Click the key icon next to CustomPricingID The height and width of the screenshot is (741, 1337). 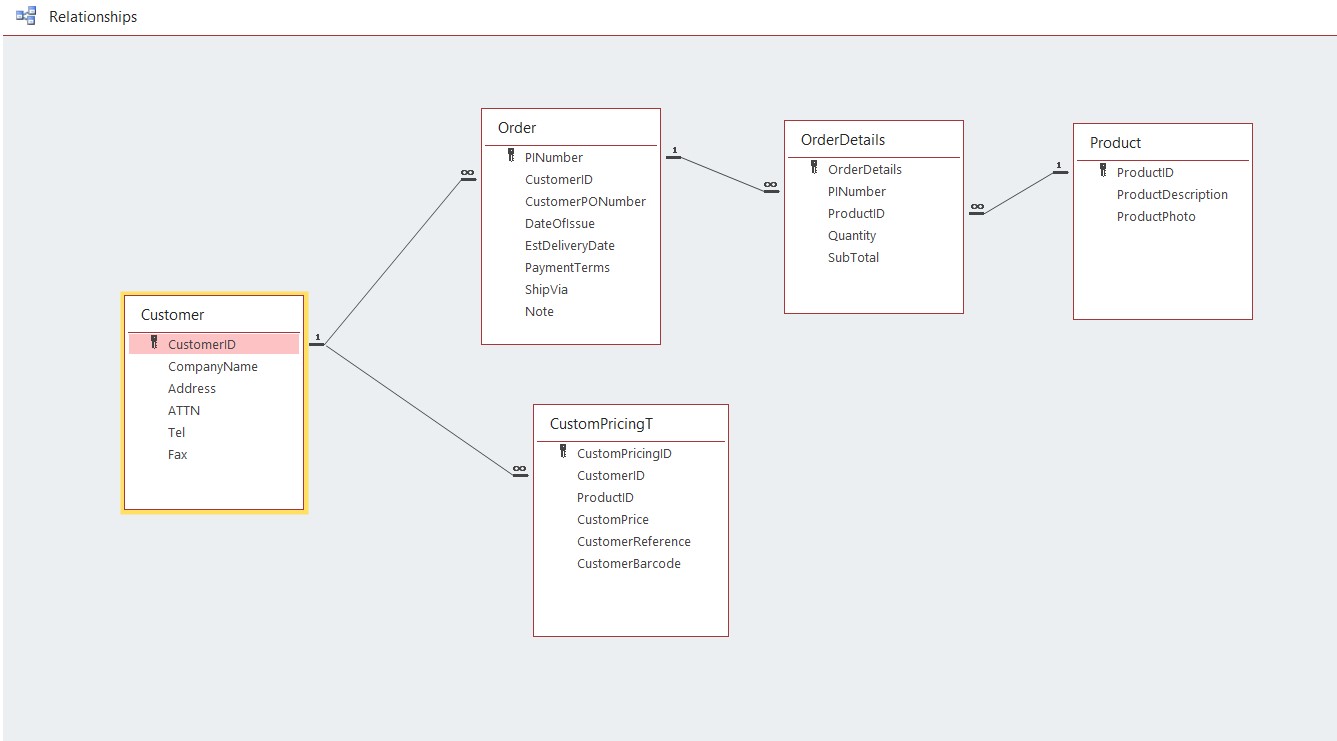point(563,452)
